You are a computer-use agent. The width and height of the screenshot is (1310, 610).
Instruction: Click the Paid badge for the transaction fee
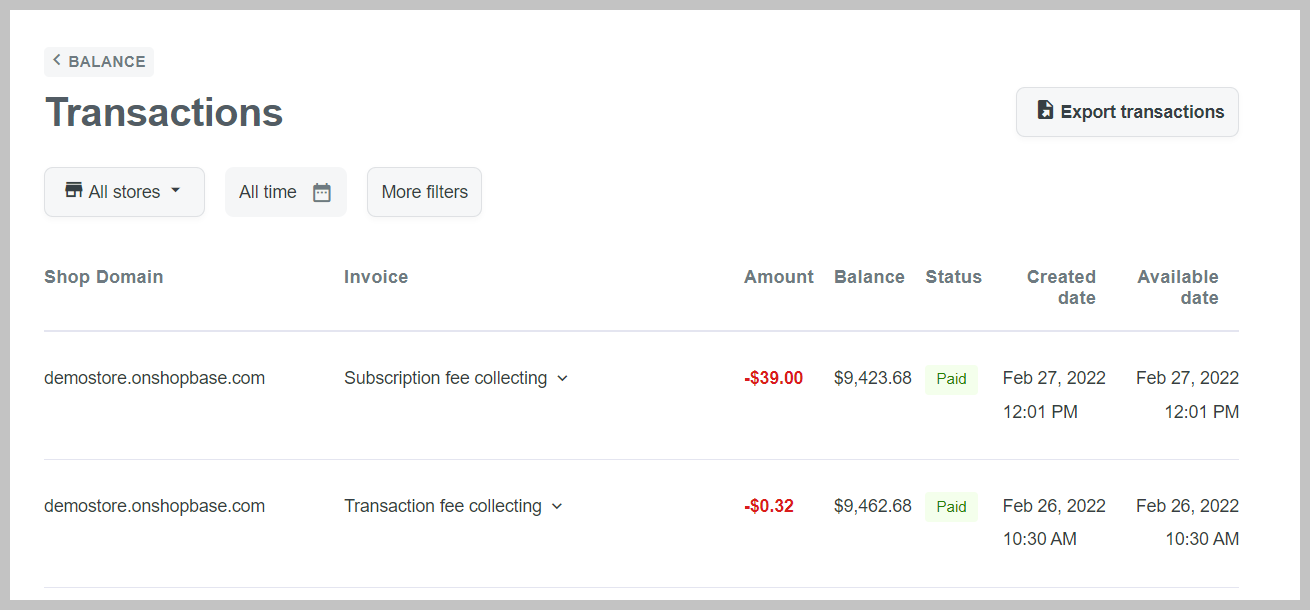(951, 507)
